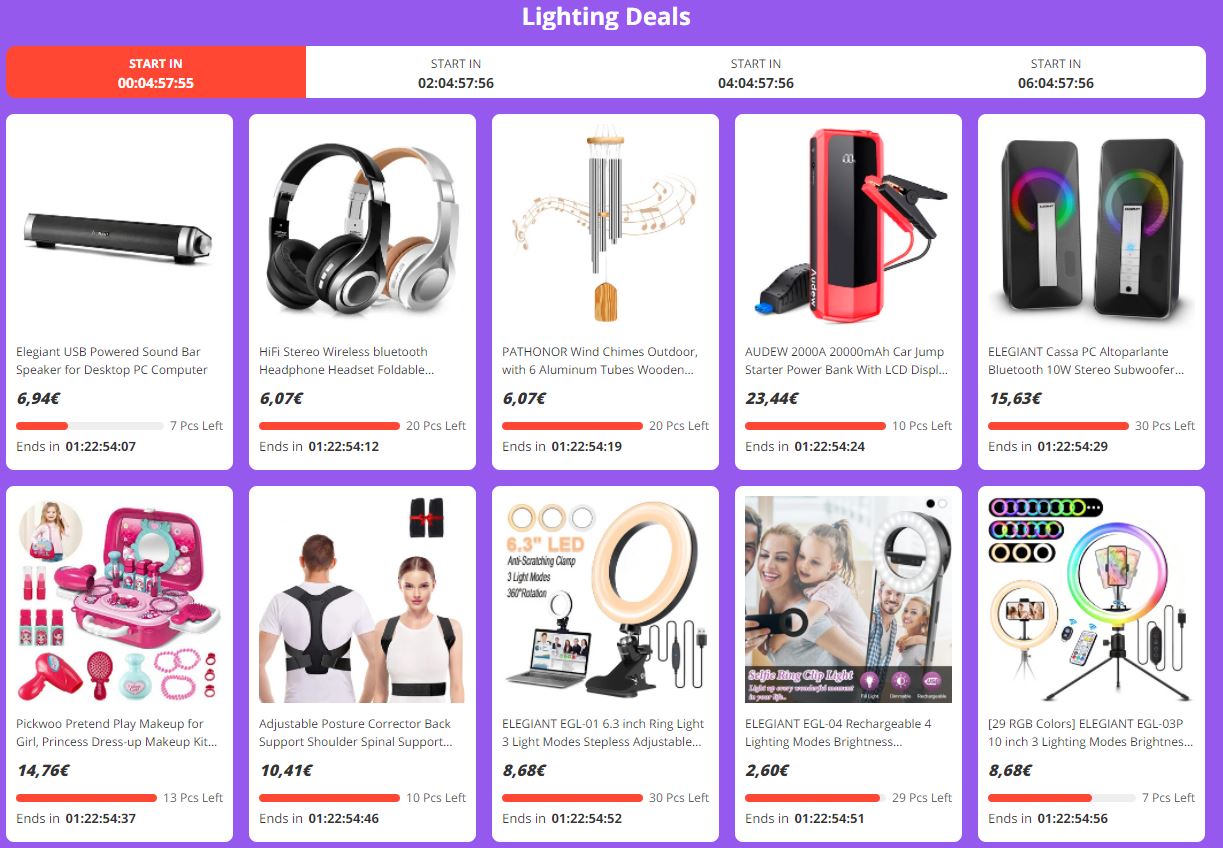Open the Pickwoo pretend makeup kit image

tap(119, 599)
